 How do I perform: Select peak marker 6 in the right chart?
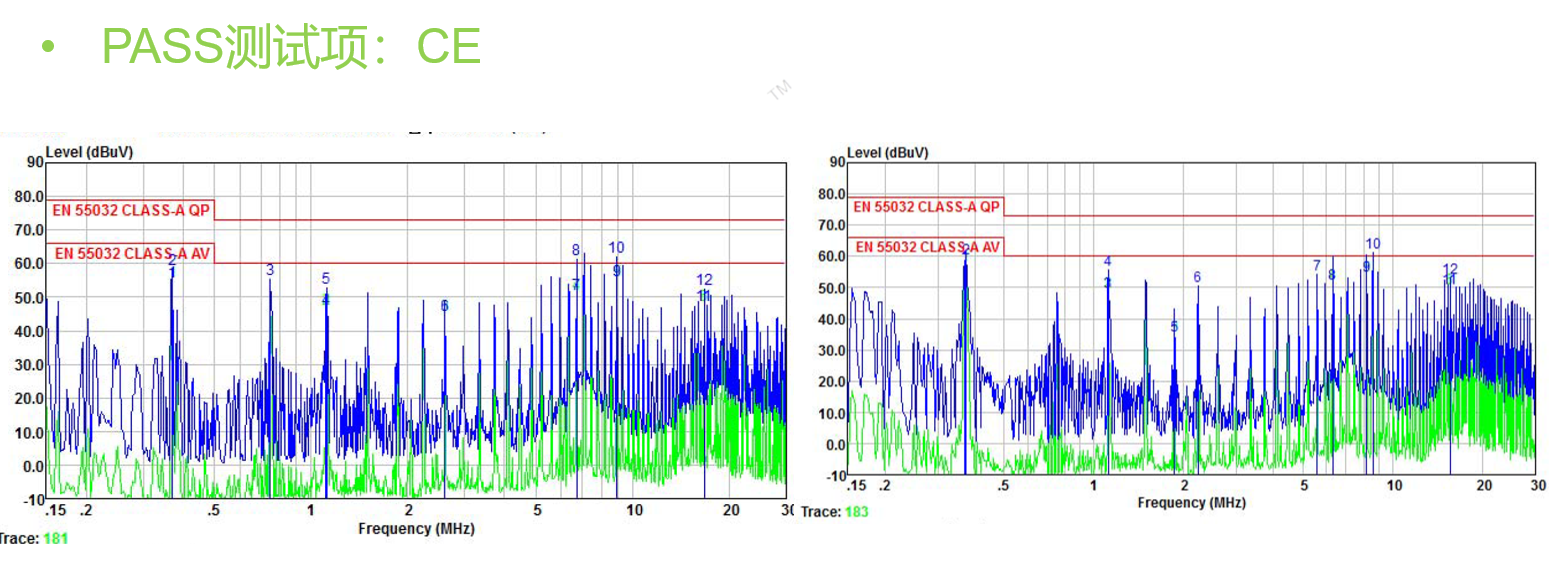coord(1197,277)
